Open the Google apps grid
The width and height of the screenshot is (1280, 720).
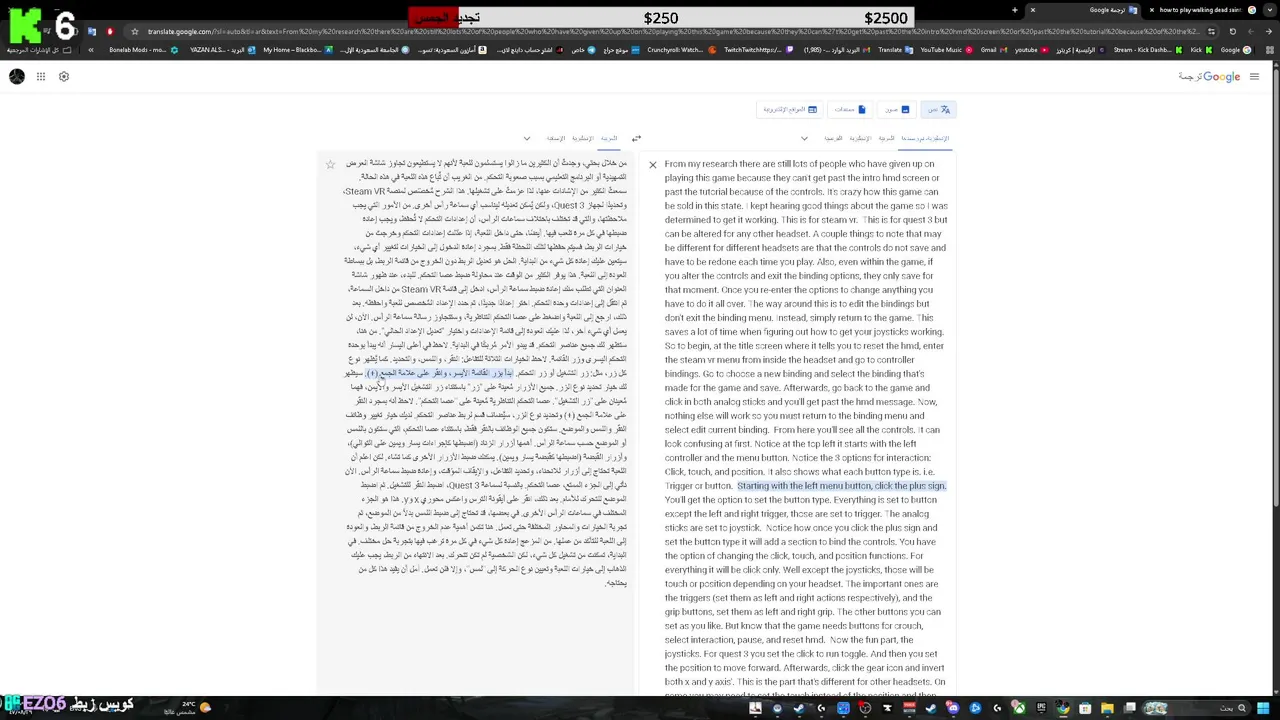click(x=41, y=77)
